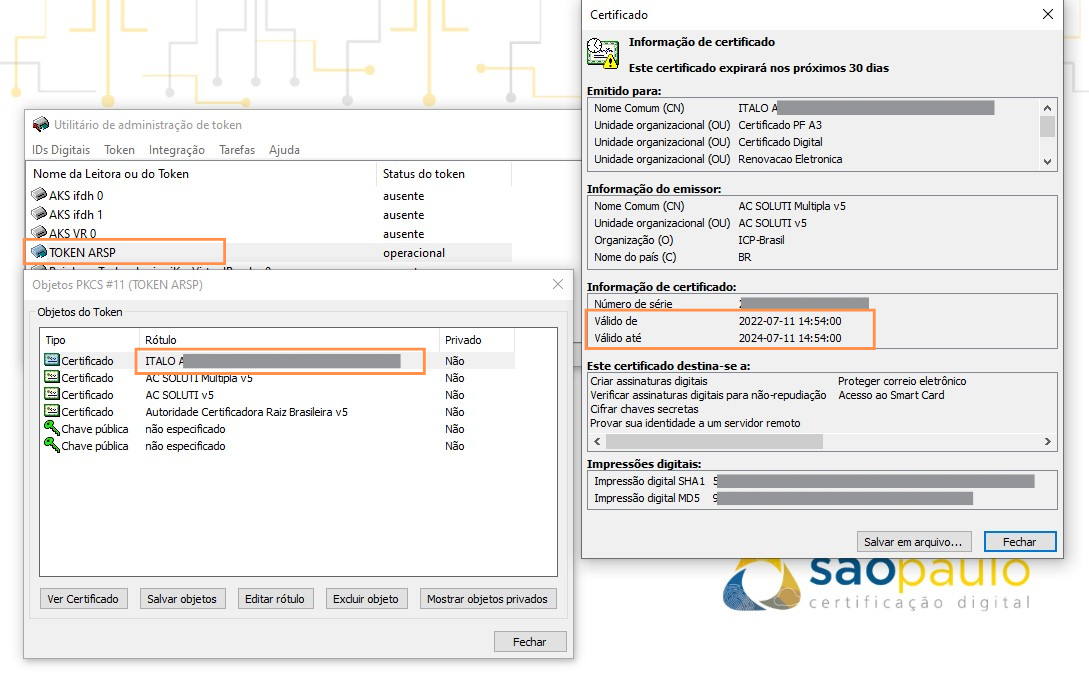Click the Certificado PF A3 value

pos(780,125)
